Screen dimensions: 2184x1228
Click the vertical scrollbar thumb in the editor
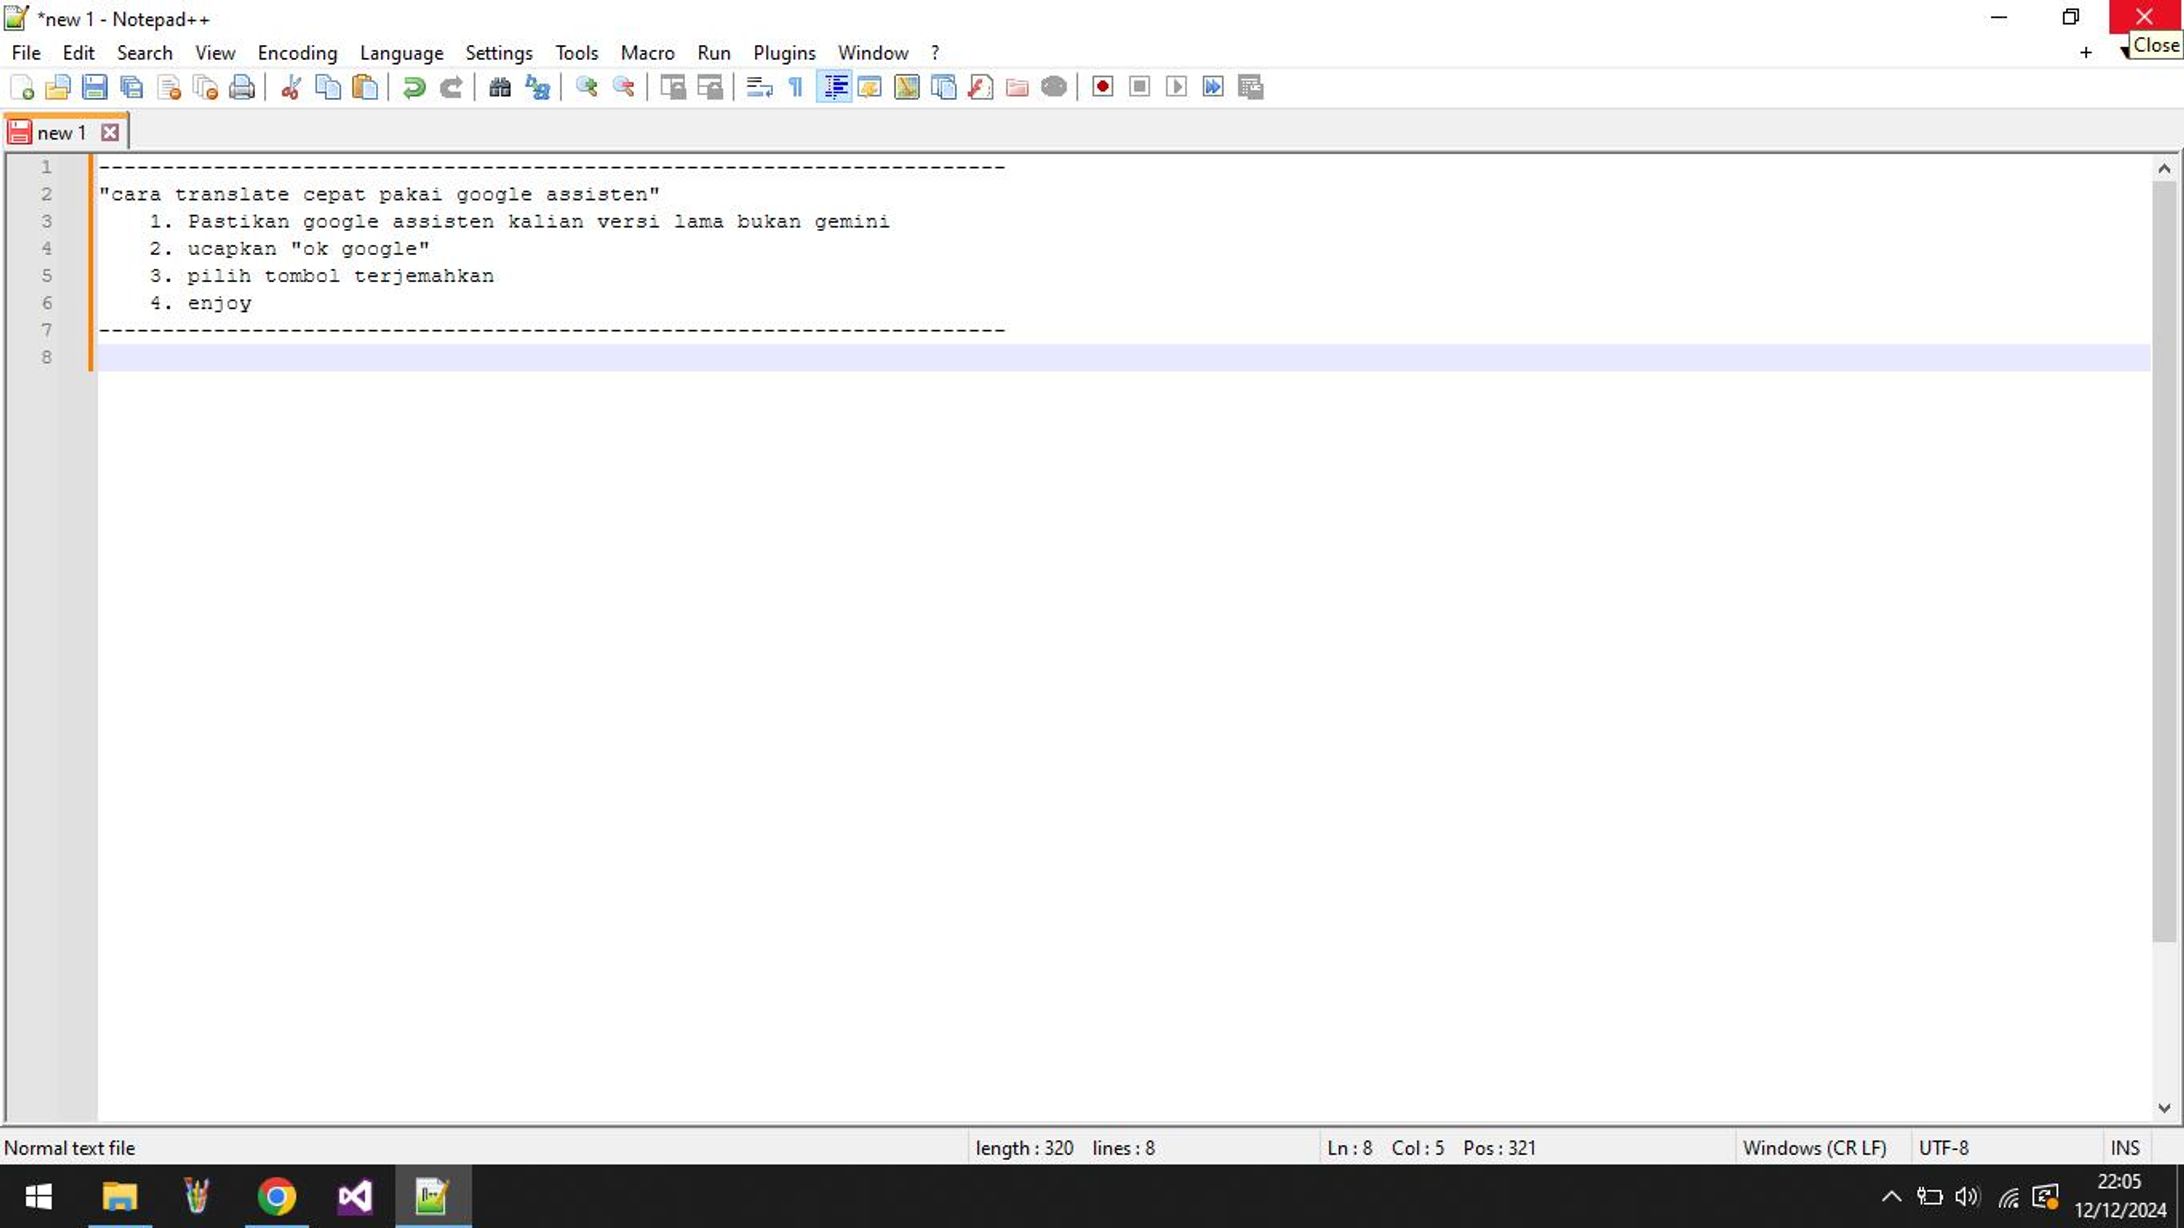click(2164, 561)
